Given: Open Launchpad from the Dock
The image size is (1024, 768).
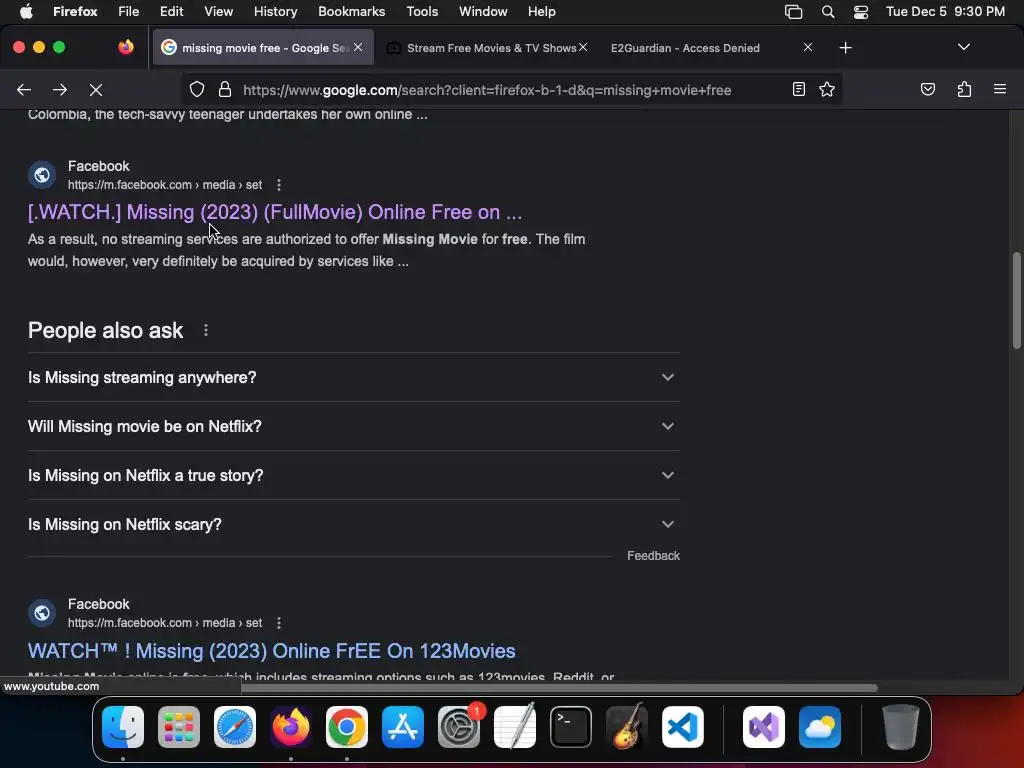Looking at the screenshot, I should 179,727.
